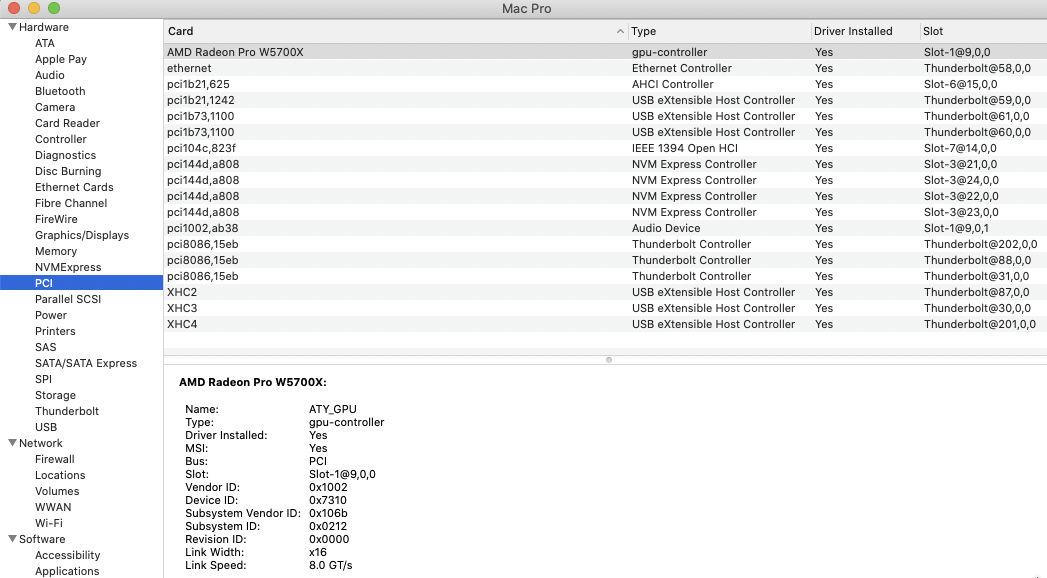The image size is (1047, 578).
Task: Select the pci1002,ab38 Audio Device row
Action: click(x=605, y=228)
